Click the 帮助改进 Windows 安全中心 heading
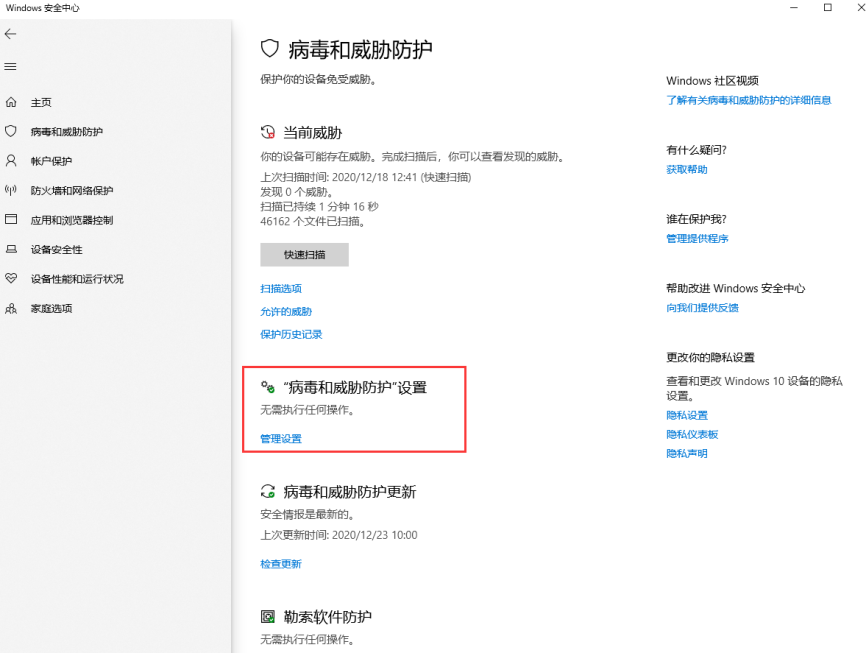This screenshot has height=653, width=866. click(x=736, y=288)
